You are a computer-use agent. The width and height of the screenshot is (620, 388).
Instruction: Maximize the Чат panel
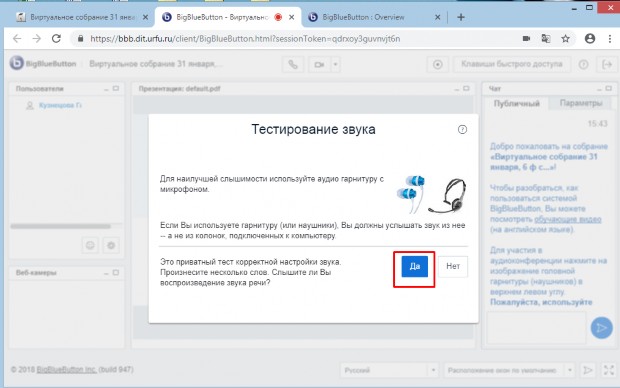pyautogui.click(x=609, y=89)
